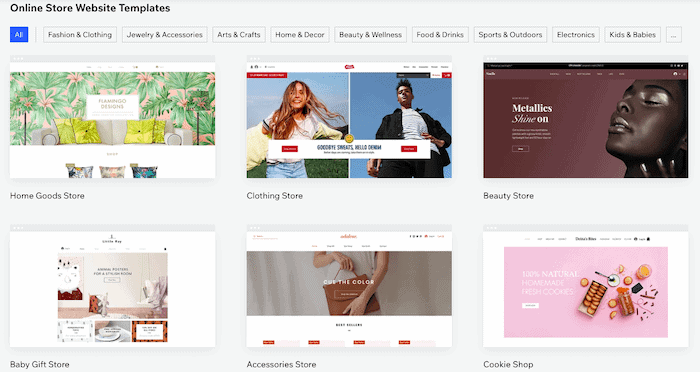Expand more categories with ellipsis button

[x=674, y=35]
